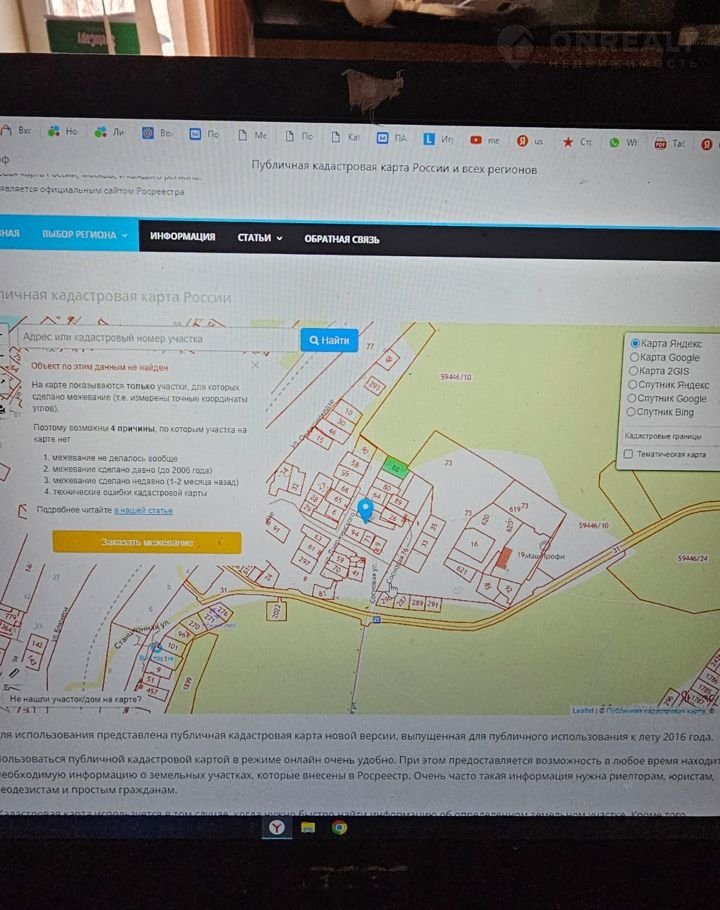Close the 'Объект не найден' info panel
Viewport: 720px width, 910px height.
pyautogui.click(x=255, y=366)
